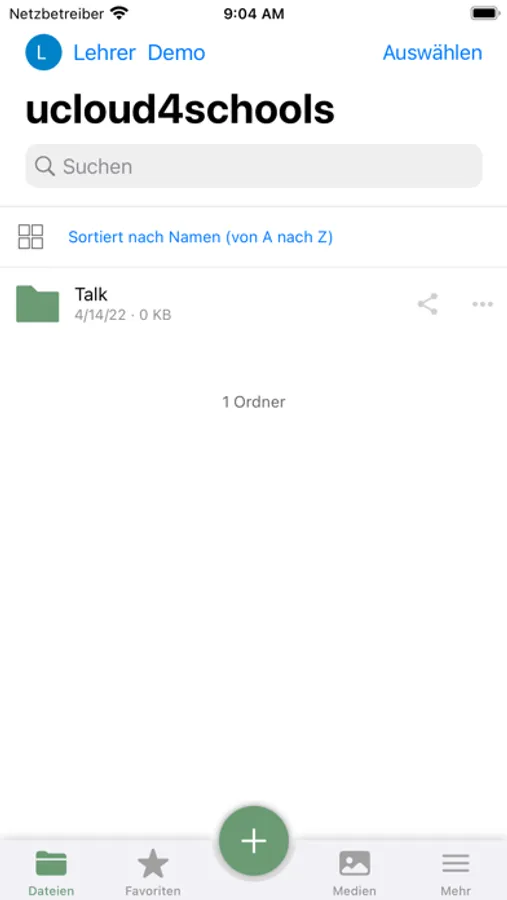Click the 1 Ordner count label
Viewport: 507px width, 900px height.
(x=254, y=402)
